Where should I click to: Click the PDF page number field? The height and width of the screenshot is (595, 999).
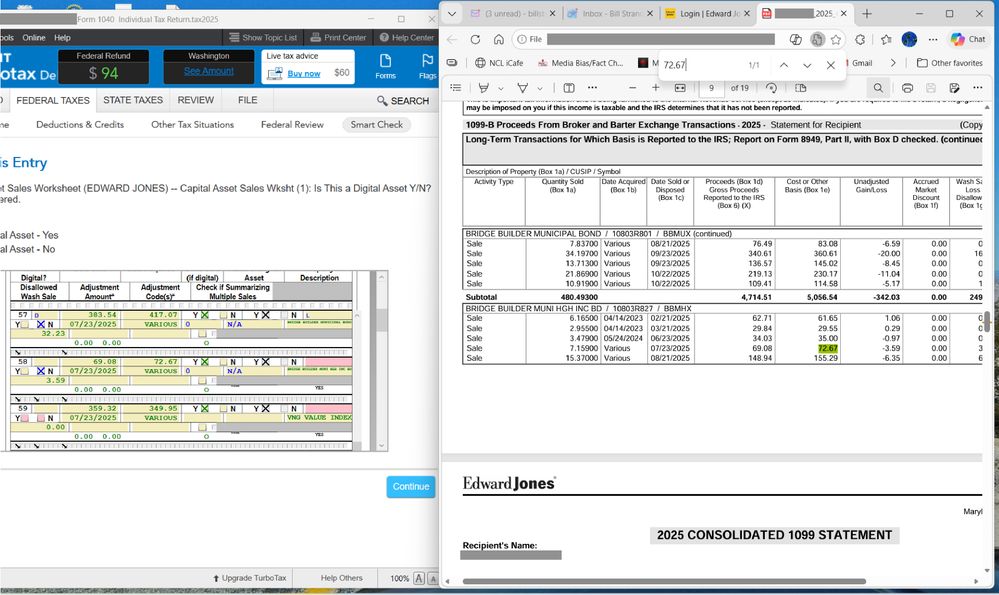(711, 88)
